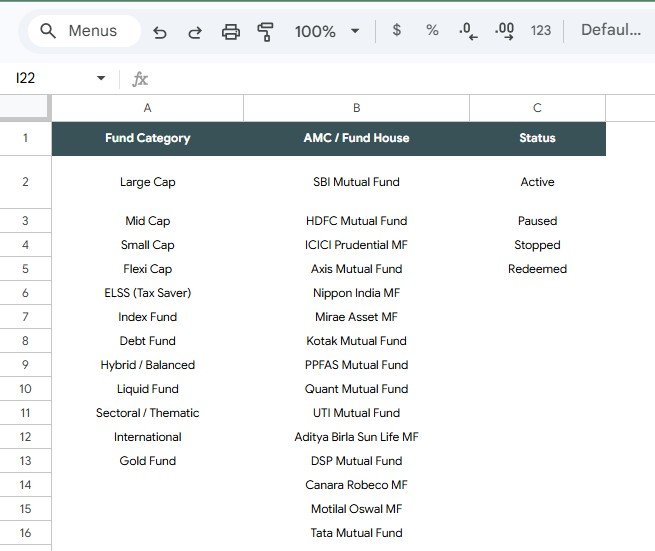Print the spreadsheet
The width and height of the screenshot is (655, 551).
click(x=231, y=32)
